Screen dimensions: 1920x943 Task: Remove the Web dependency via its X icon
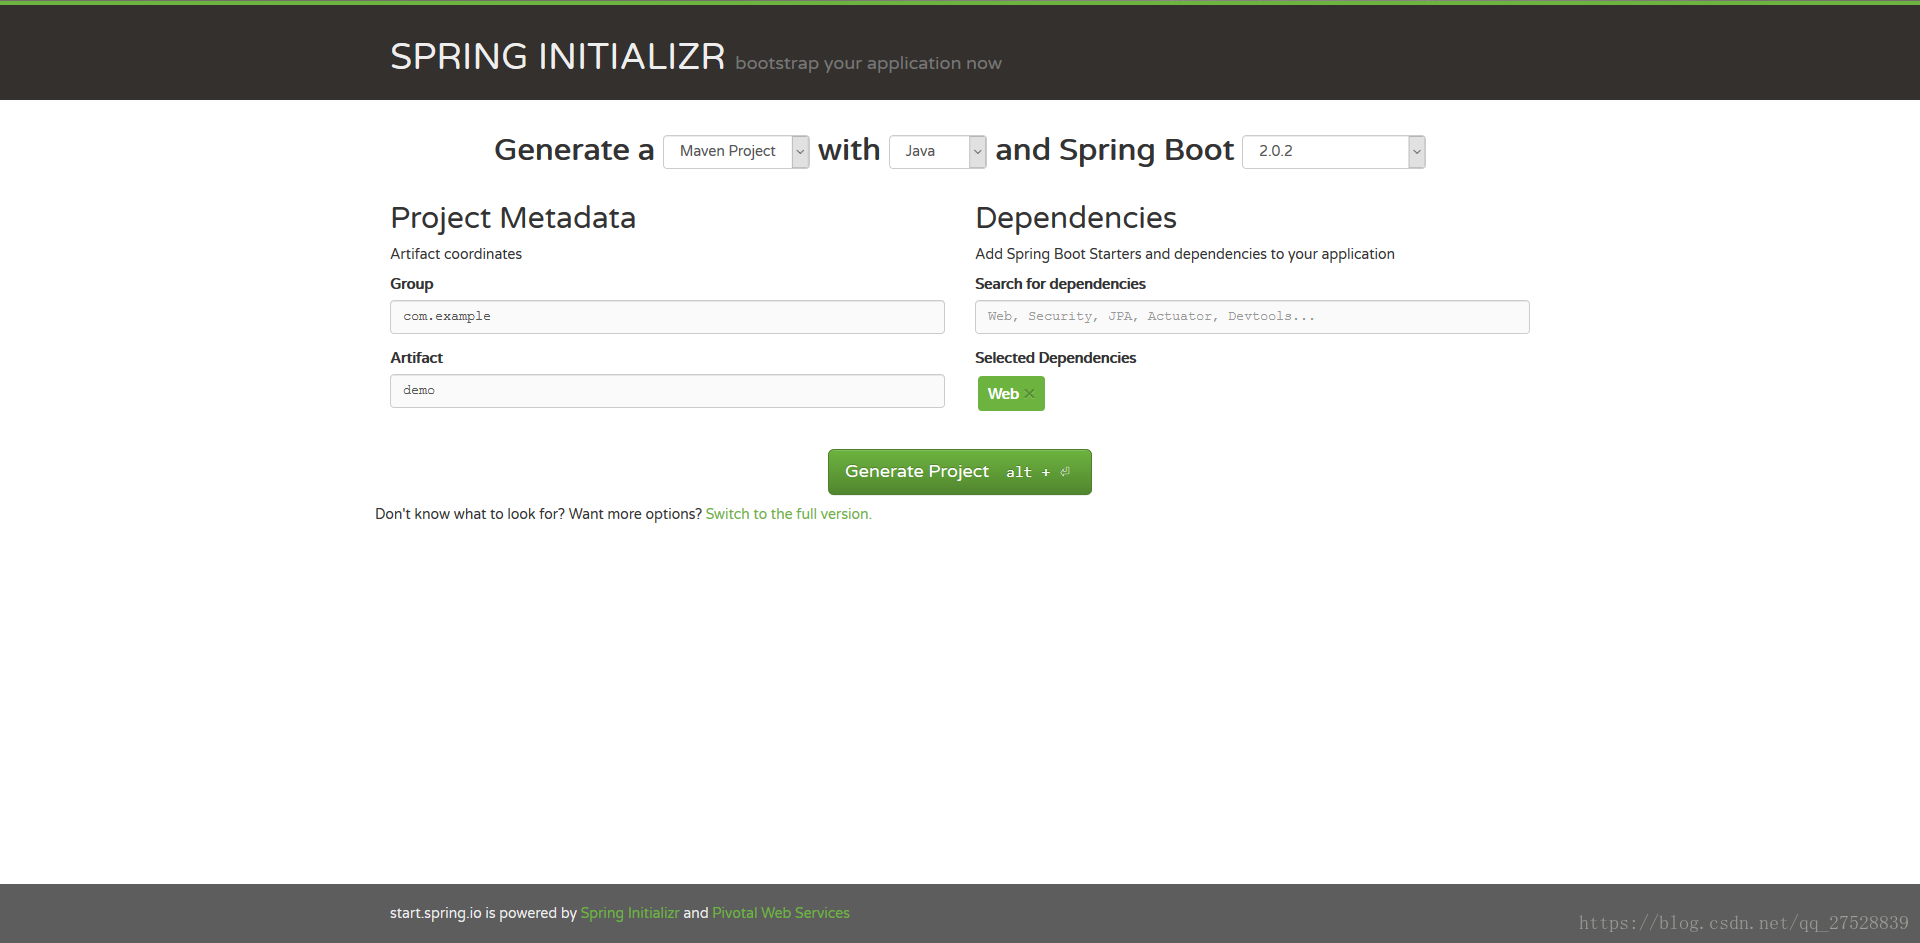point(1030,394)
